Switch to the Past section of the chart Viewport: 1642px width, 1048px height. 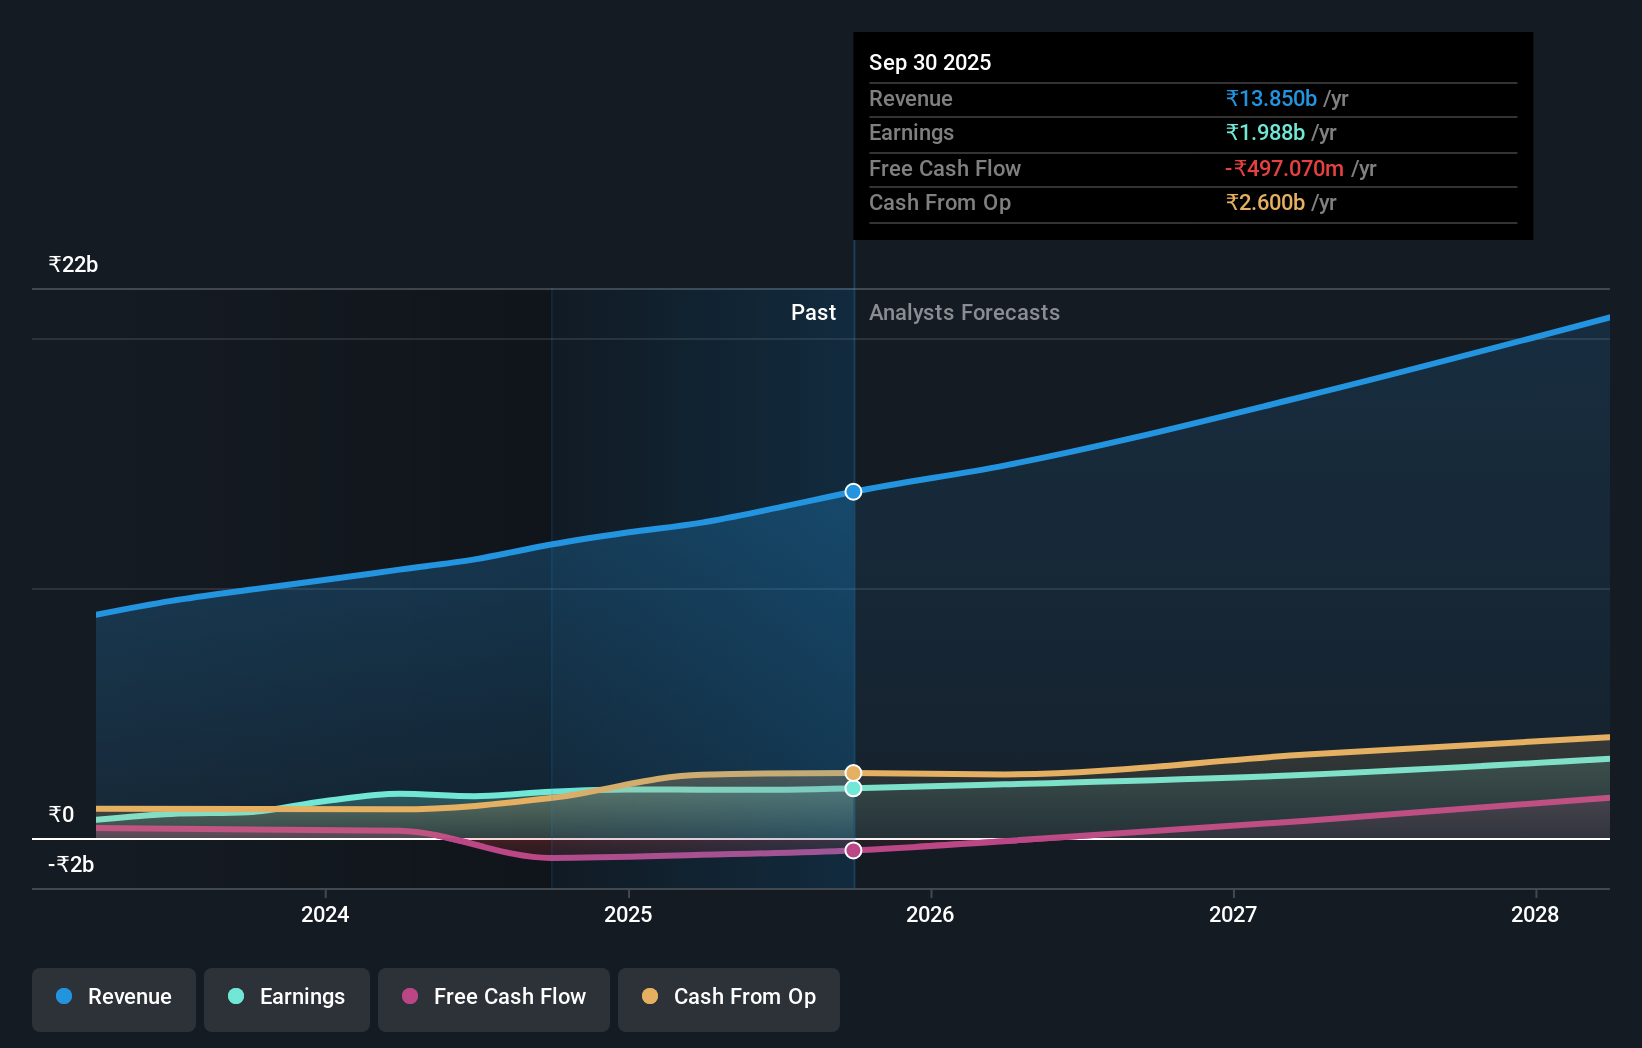point(813,312)
